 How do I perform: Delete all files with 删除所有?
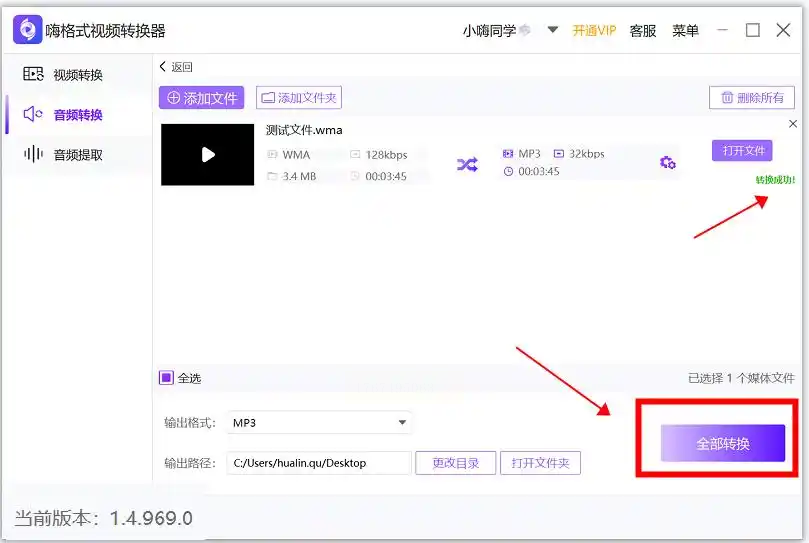coord(752,98)
